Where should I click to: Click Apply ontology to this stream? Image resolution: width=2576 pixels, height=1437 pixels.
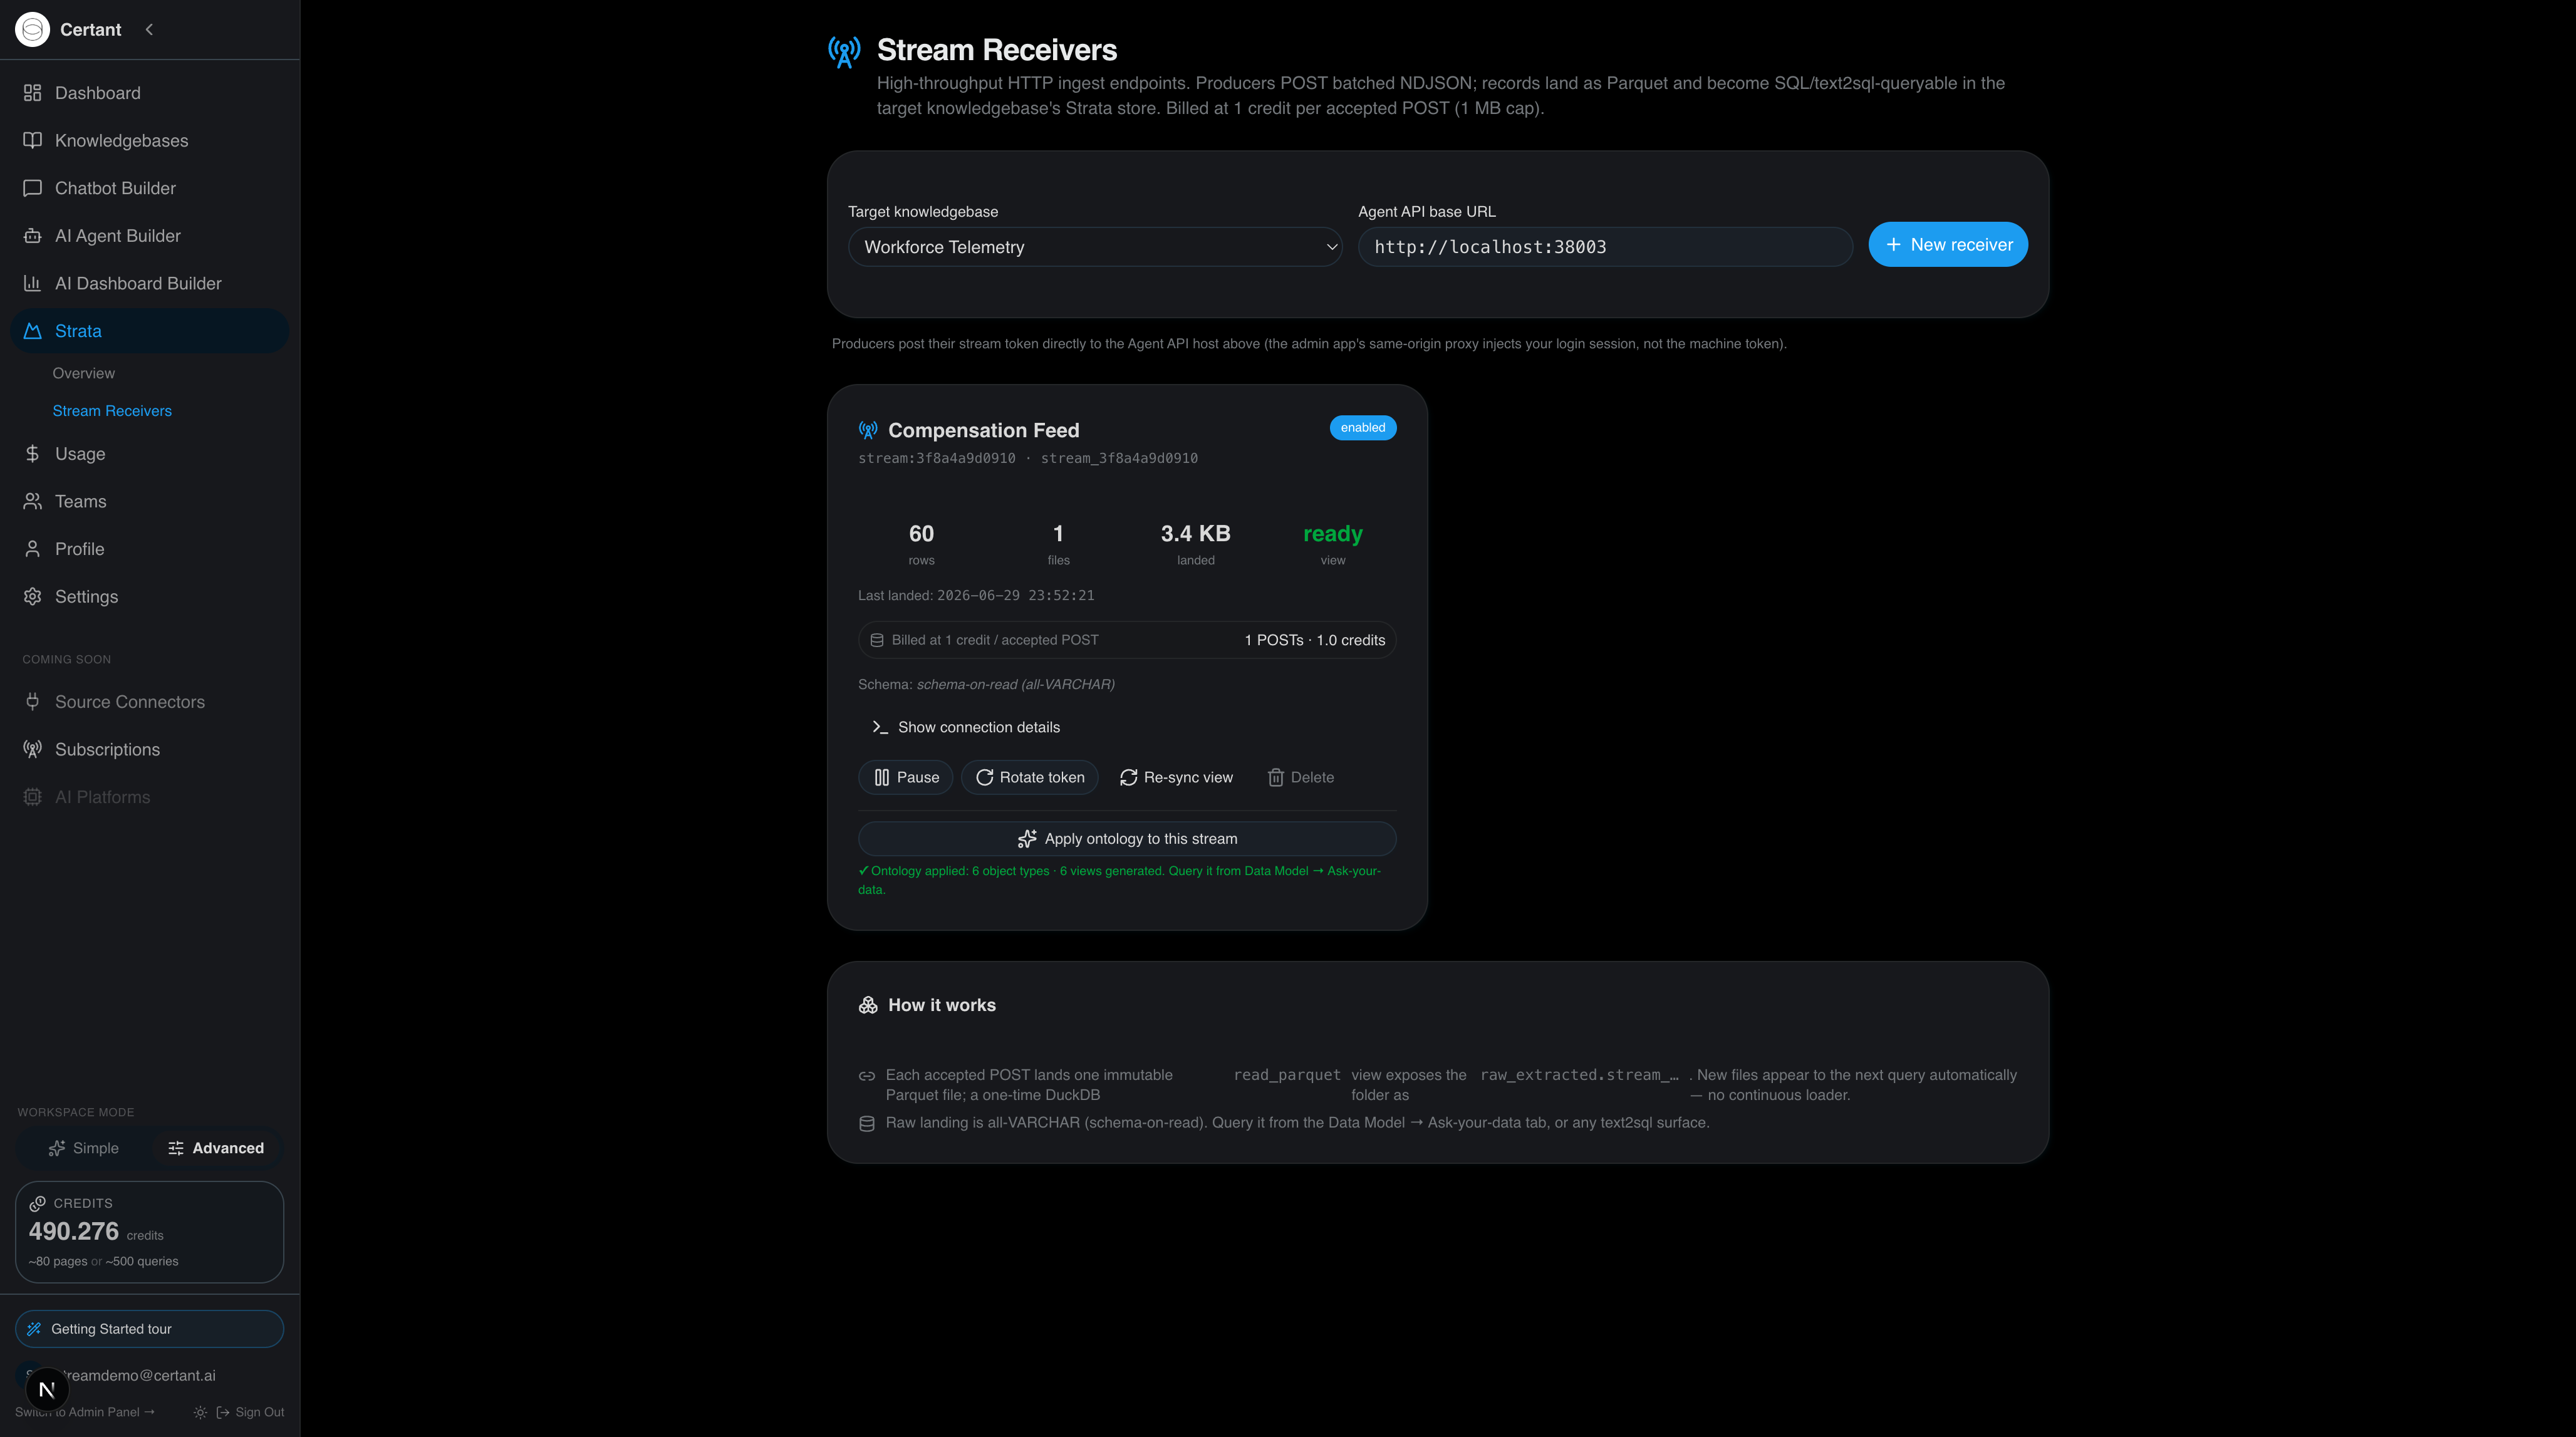point(1127,839)
